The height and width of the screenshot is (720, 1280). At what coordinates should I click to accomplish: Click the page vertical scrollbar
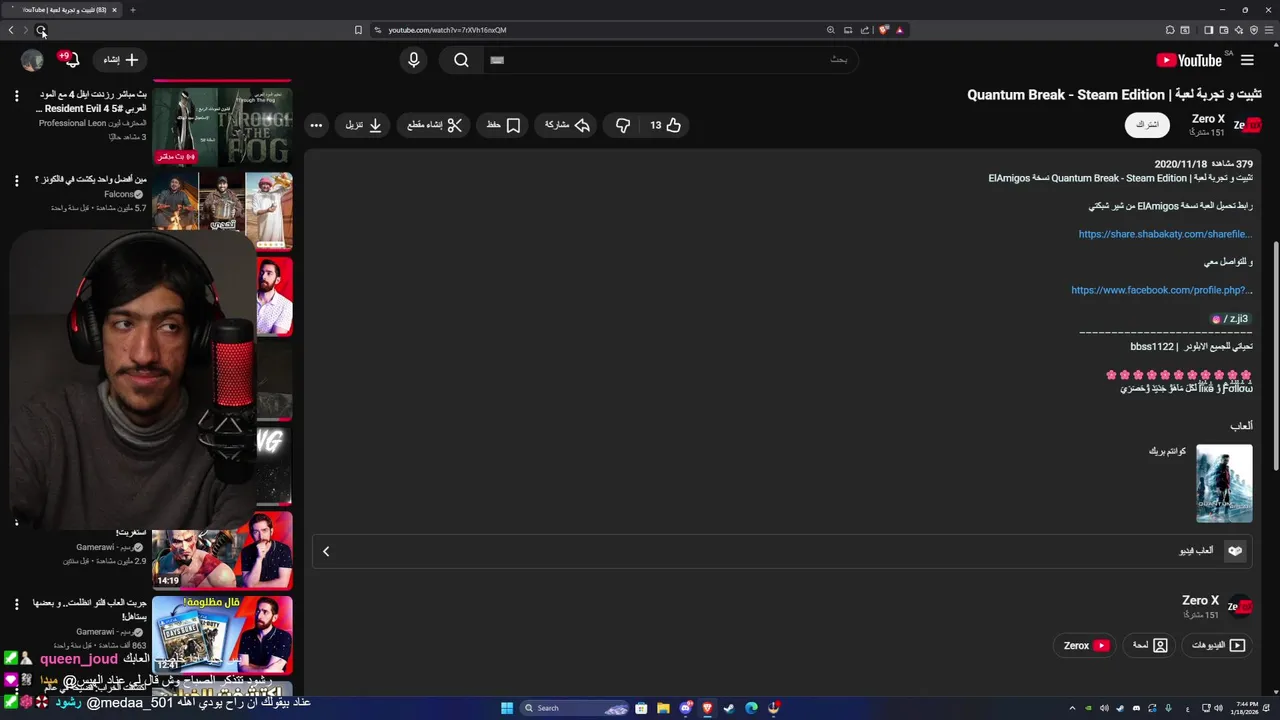[x=1276, y=355]
